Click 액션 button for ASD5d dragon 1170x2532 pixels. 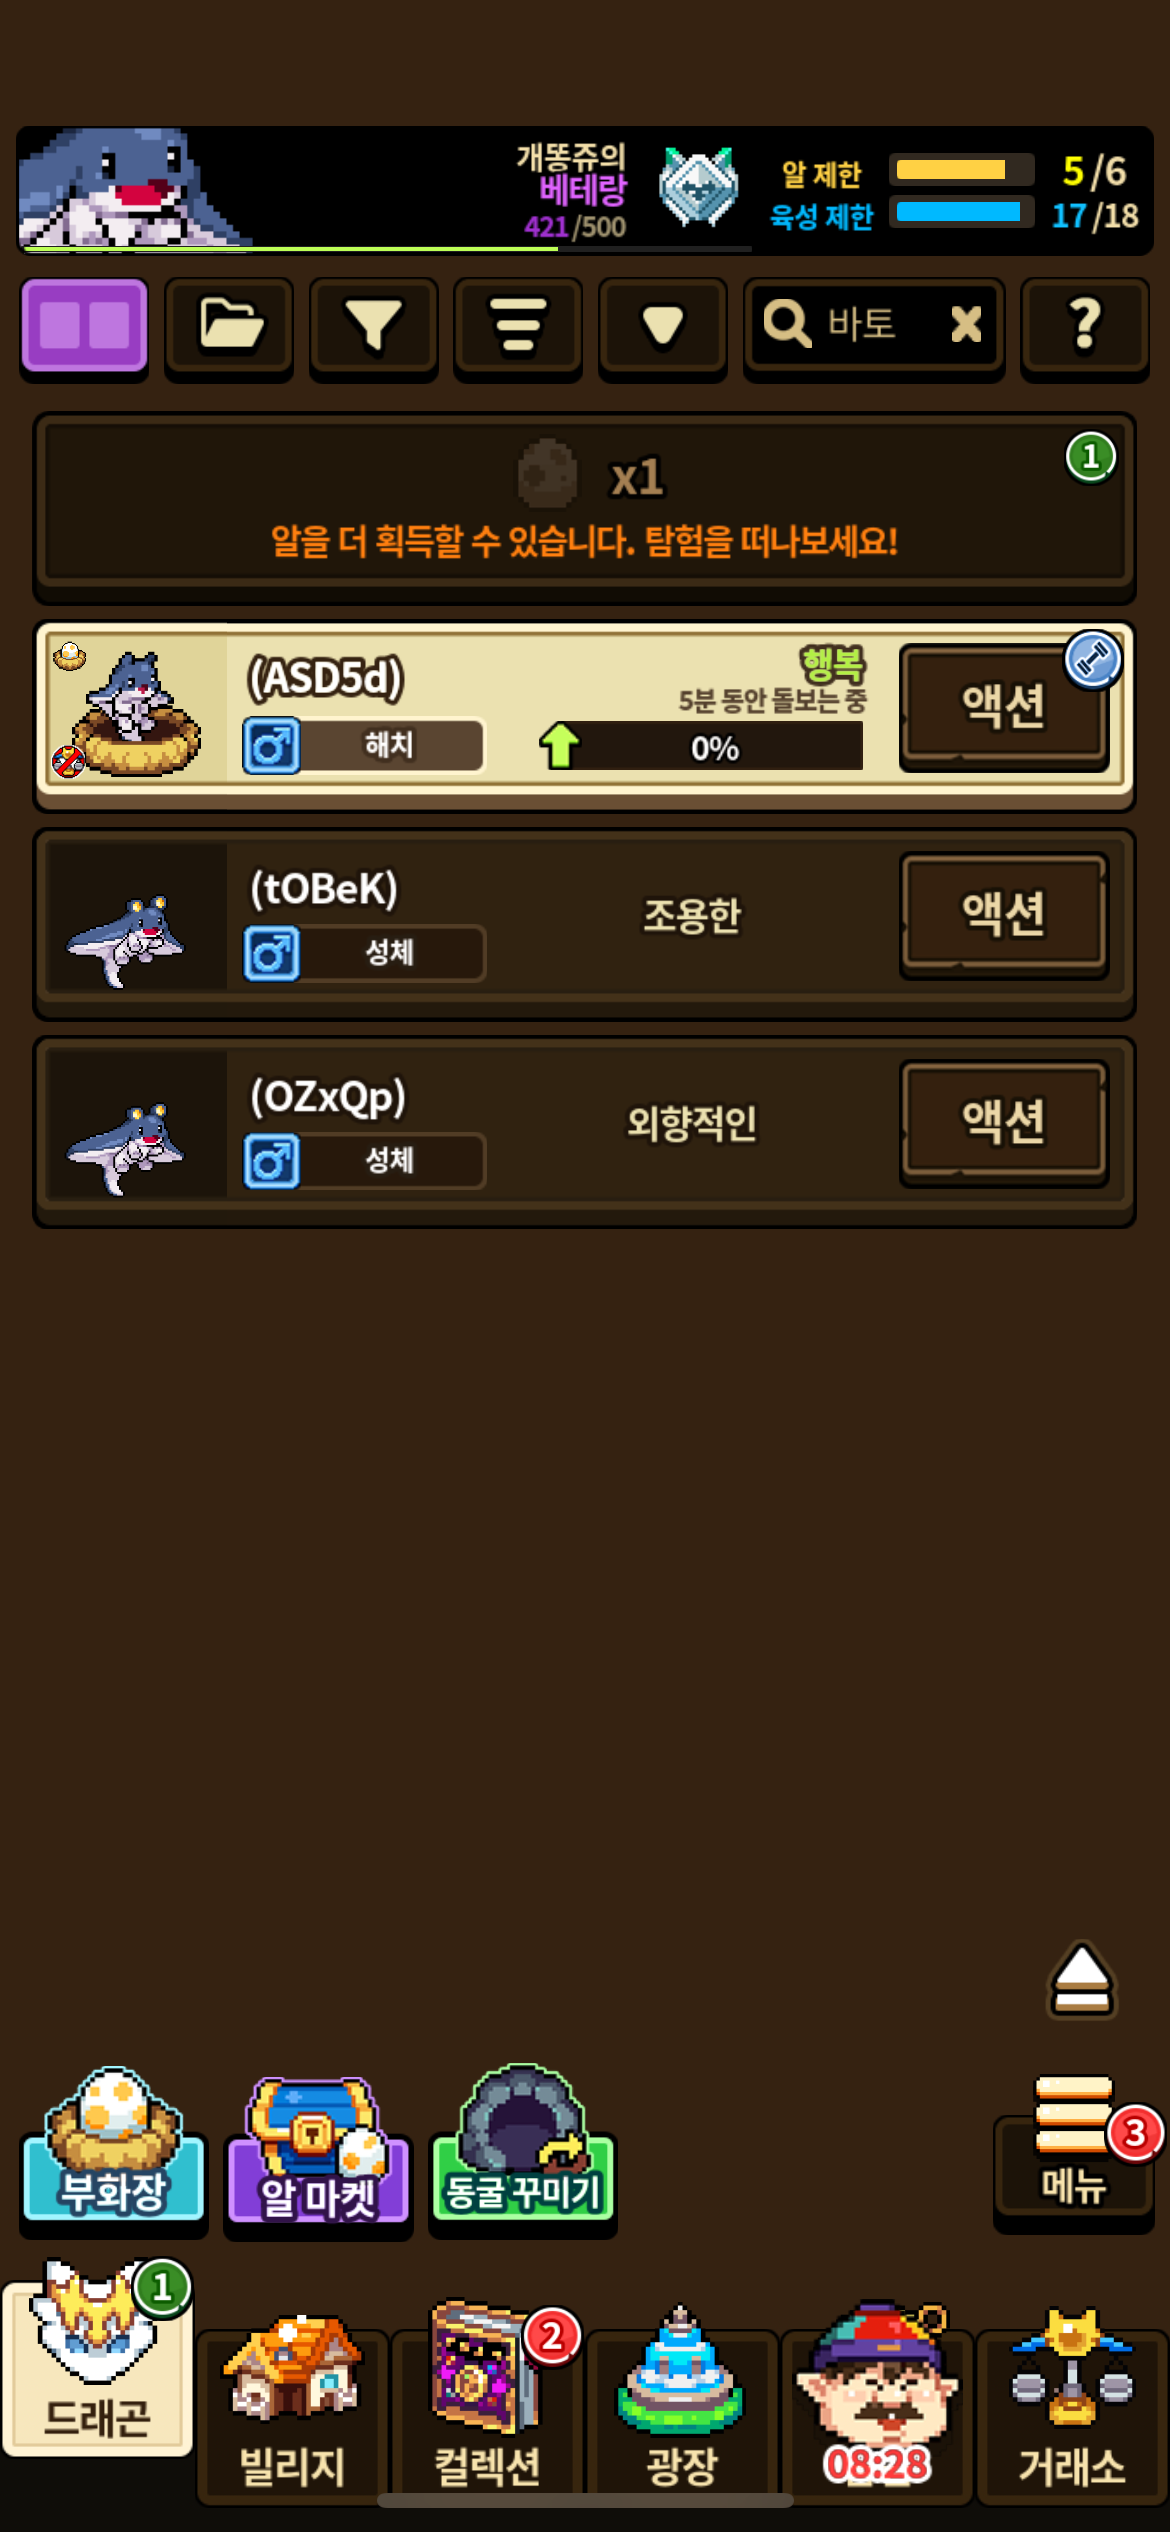1004,706
